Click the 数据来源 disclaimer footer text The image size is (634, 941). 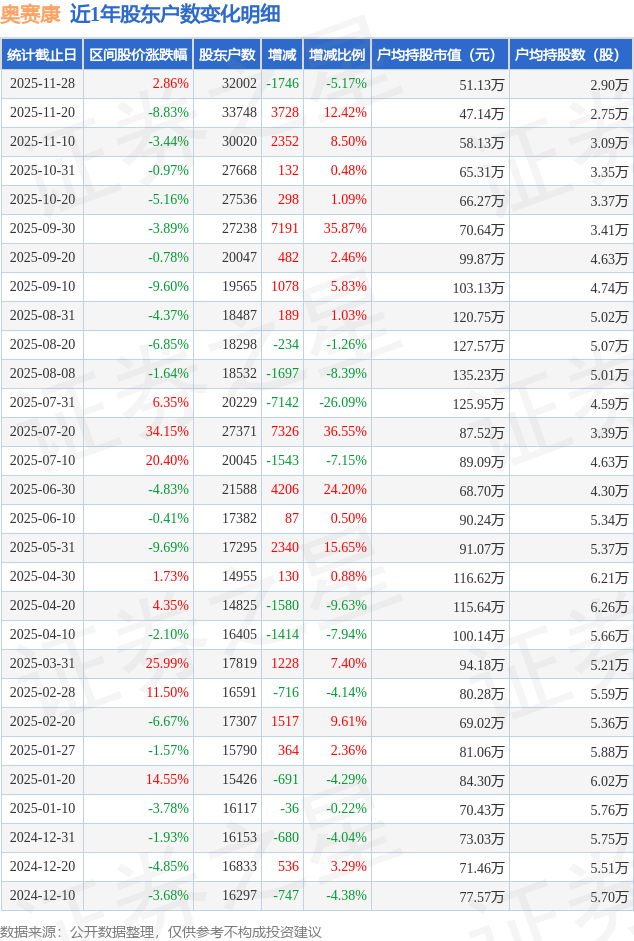[x=160, y=931]
